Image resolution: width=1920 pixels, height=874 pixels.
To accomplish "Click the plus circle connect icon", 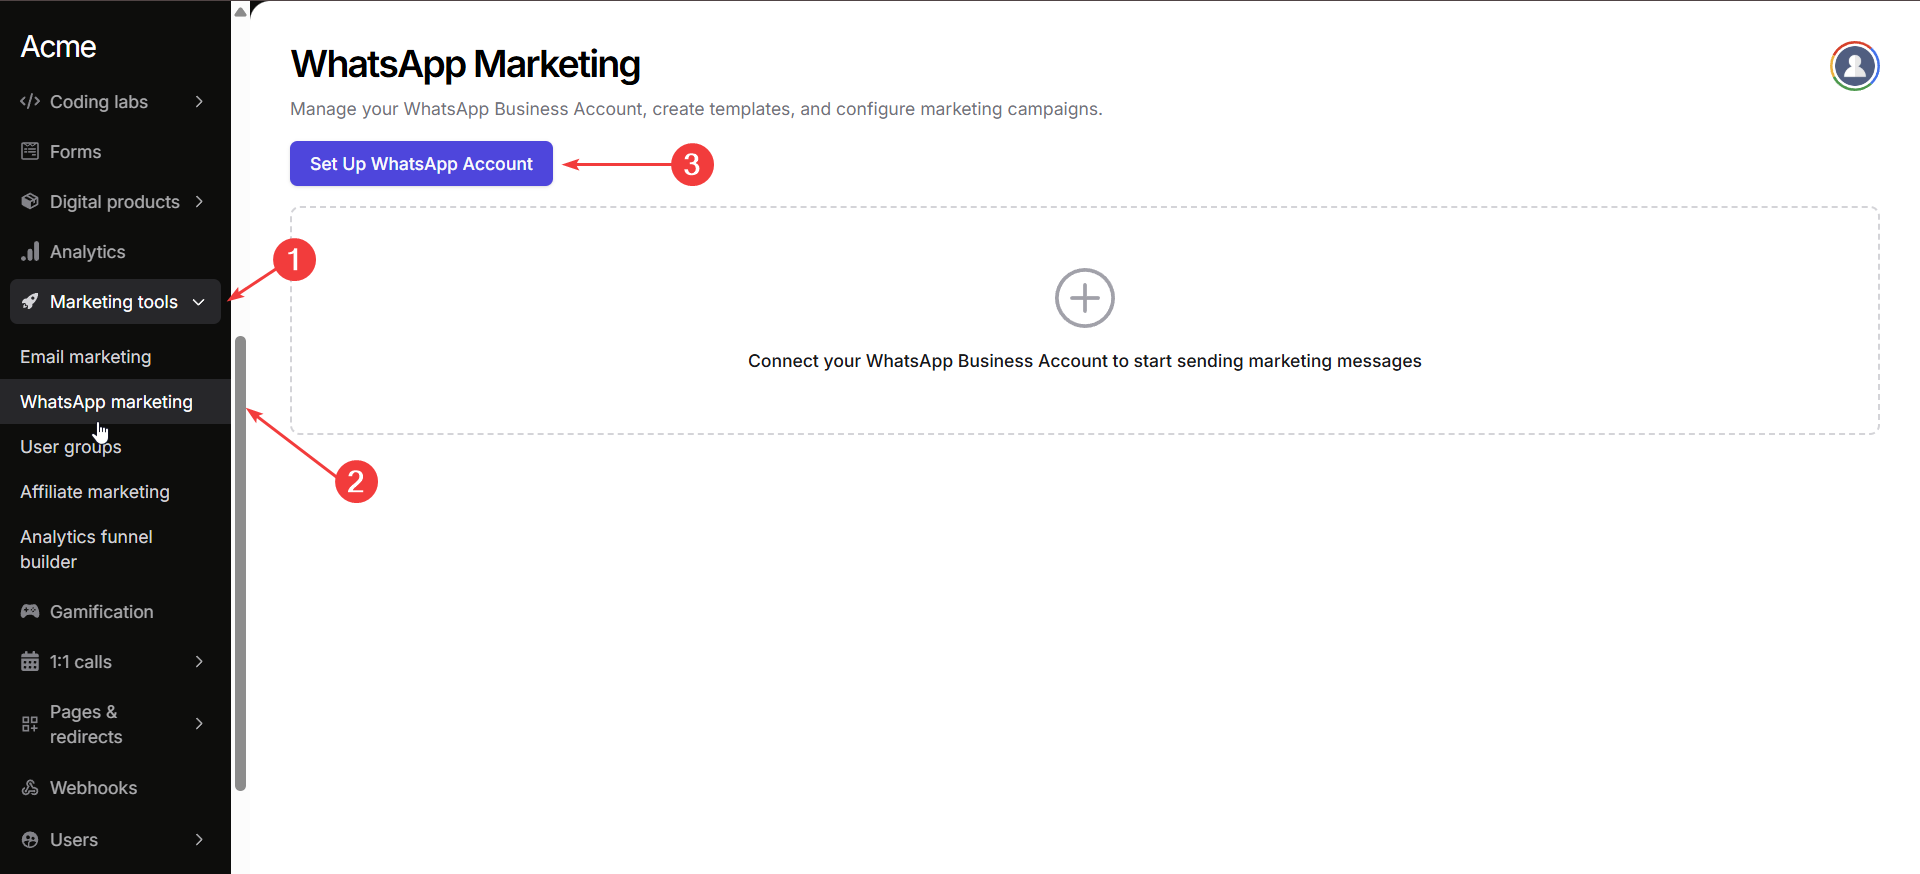I will [1084, 298].
